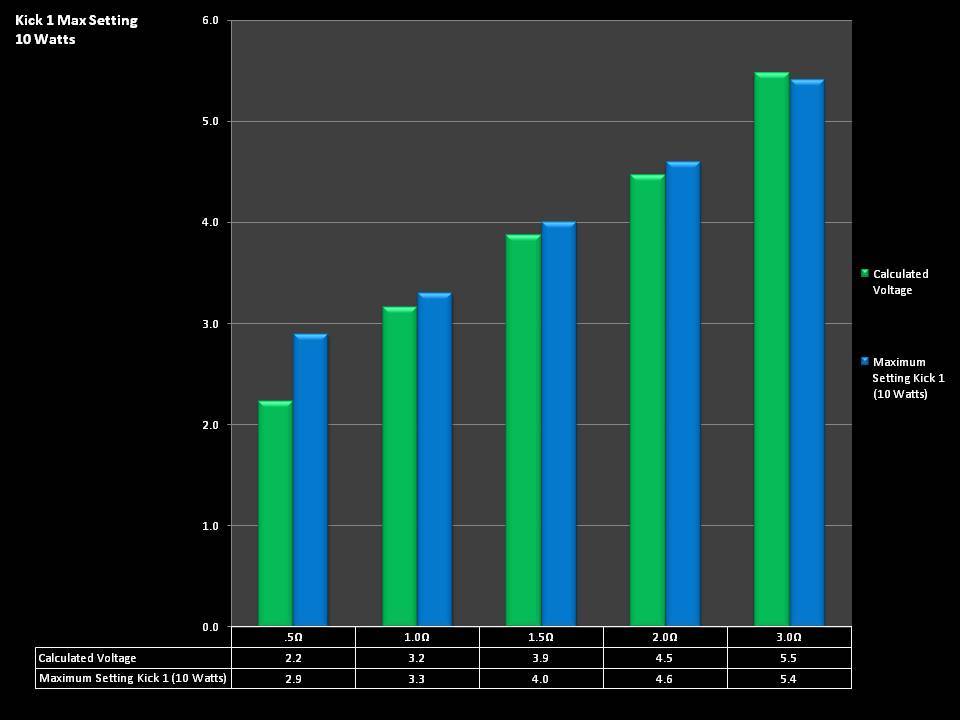The image size is (960, 720).
Task: Click the 3.0Ω category header cell
Action: 789,637
